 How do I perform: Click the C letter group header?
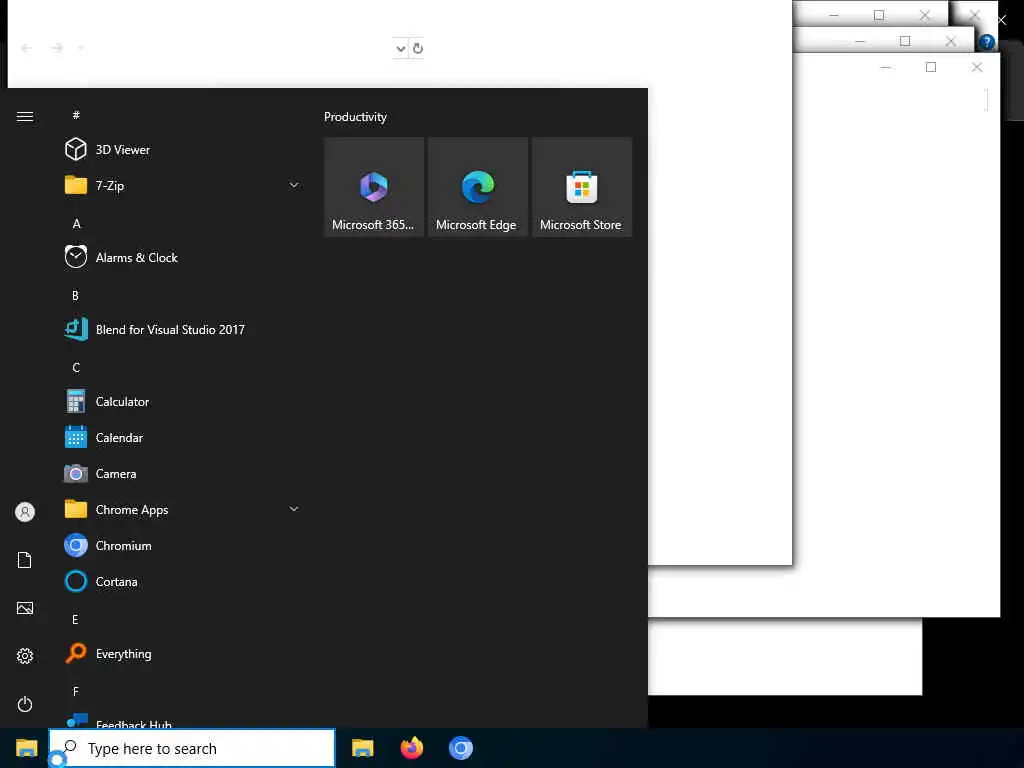(76, 367)
